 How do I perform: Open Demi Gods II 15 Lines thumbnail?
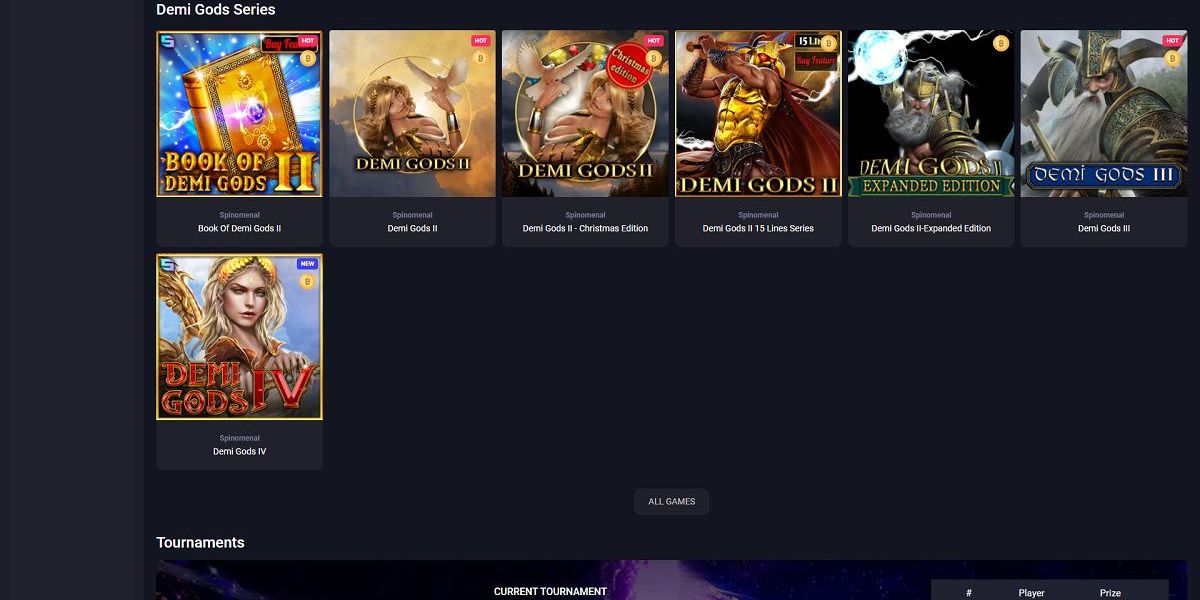point(758,113)
